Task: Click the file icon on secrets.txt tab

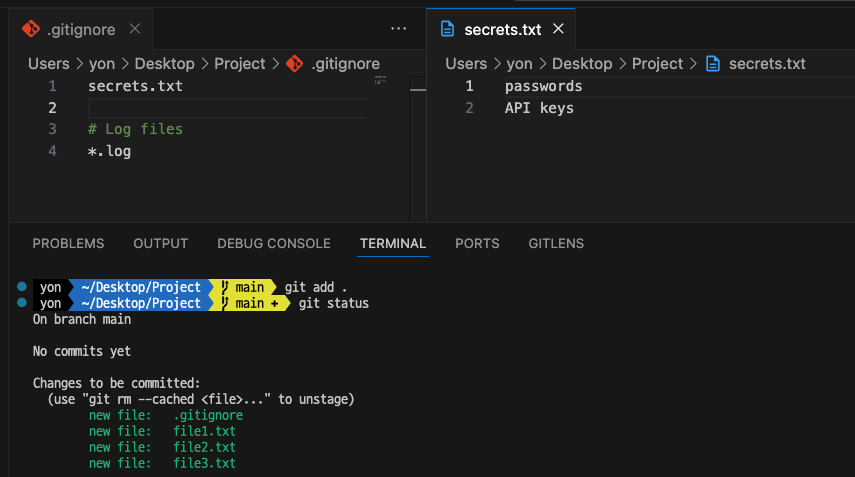Action: 449,29
